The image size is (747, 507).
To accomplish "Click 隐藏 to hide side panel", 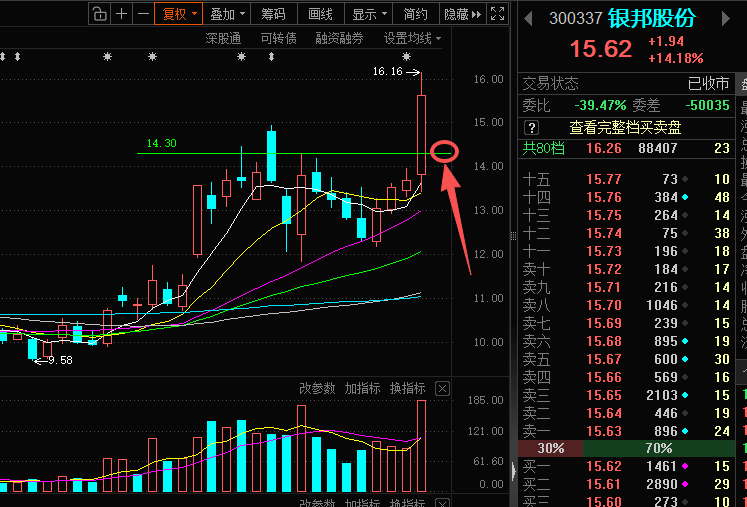I will click(463, 14).
